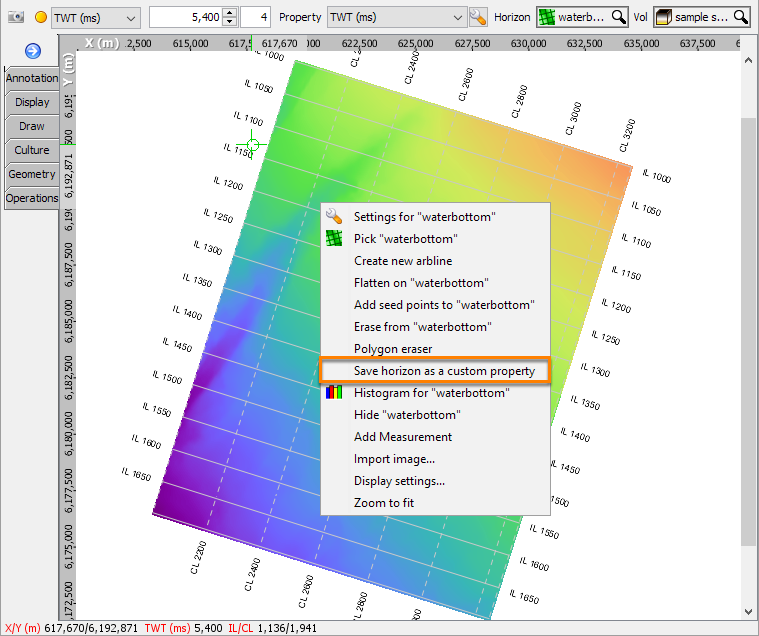Select Create new arbline
This screenshot has height=636, width=759.
(x=435, y=260)
